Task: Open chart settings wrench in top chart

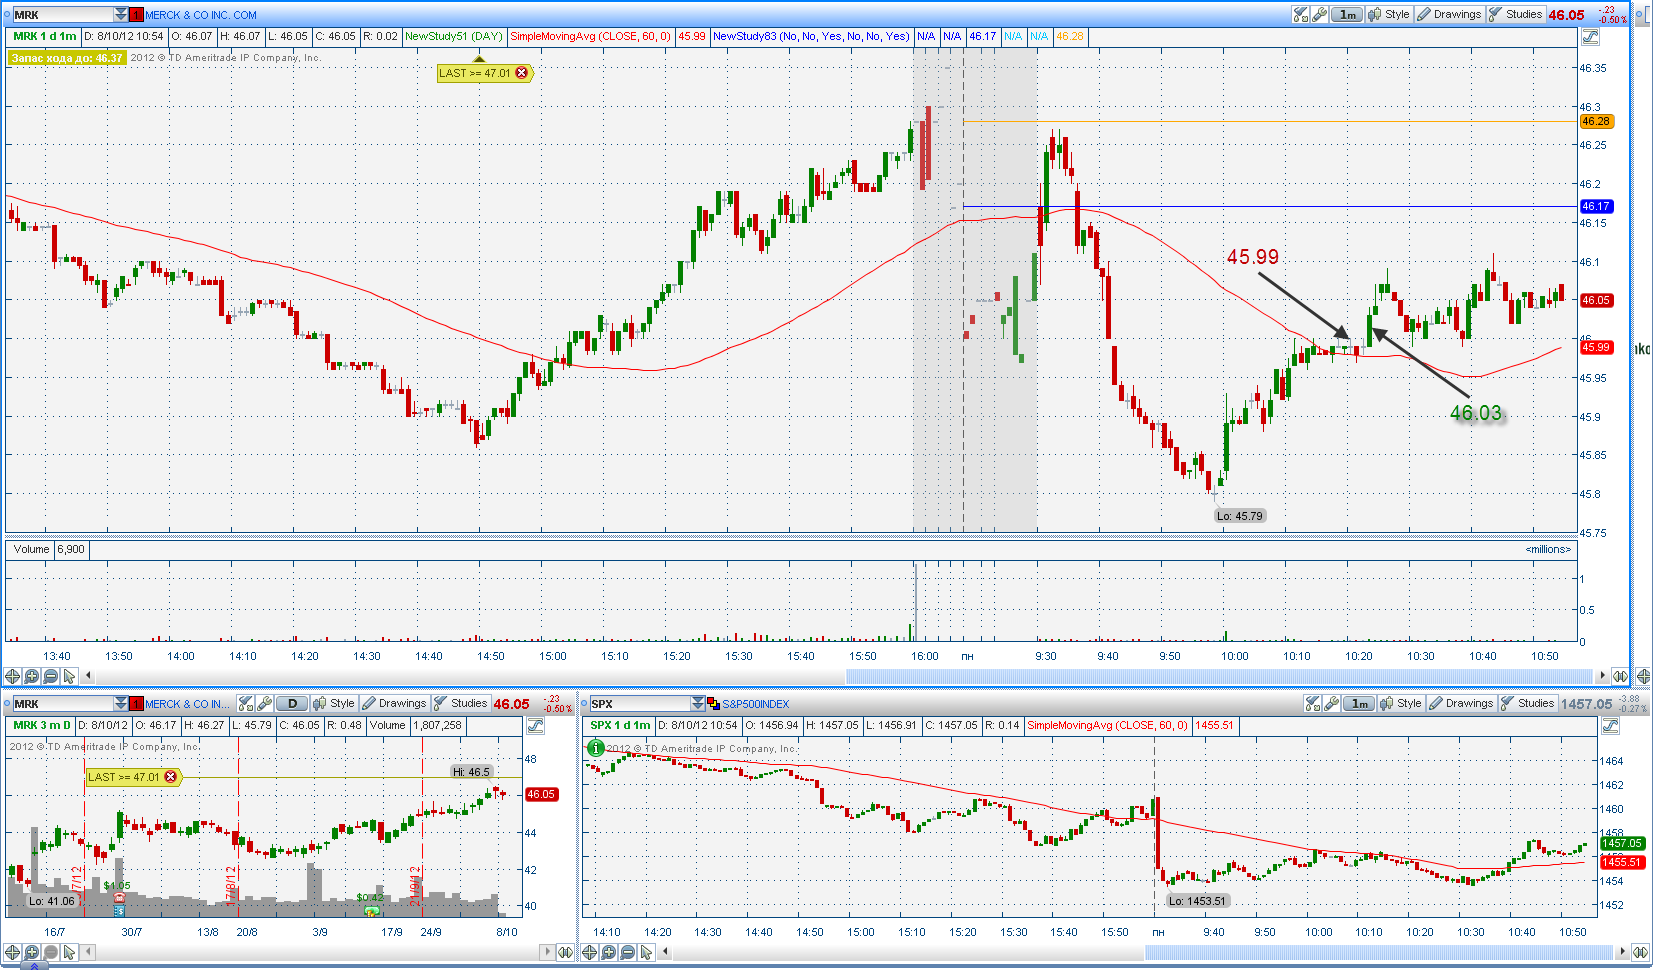Action: click(x=1319, y=14)
